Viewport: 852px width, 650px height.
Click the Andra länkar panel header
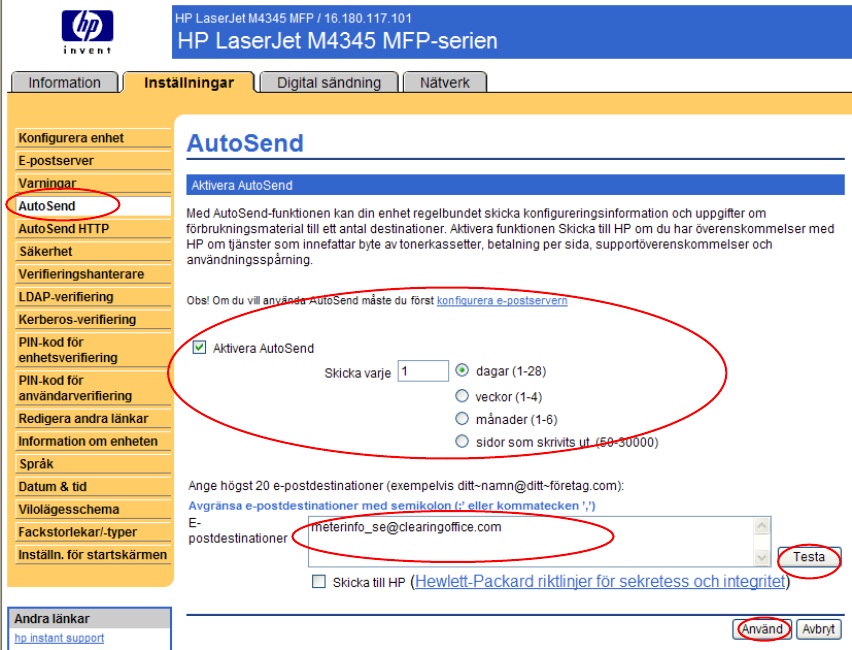click(90, 618)
